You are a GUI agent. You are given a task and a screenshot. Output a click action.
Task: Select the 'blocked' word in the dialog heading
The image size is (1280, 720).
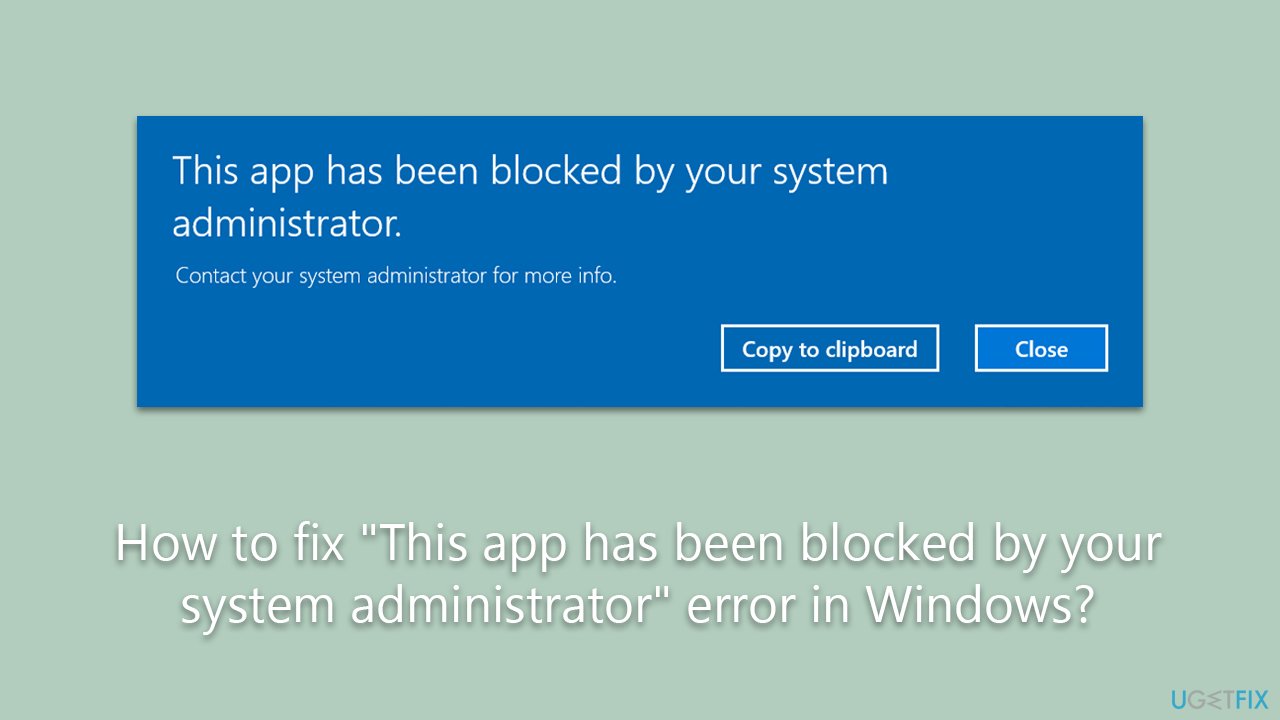point(558,171)
